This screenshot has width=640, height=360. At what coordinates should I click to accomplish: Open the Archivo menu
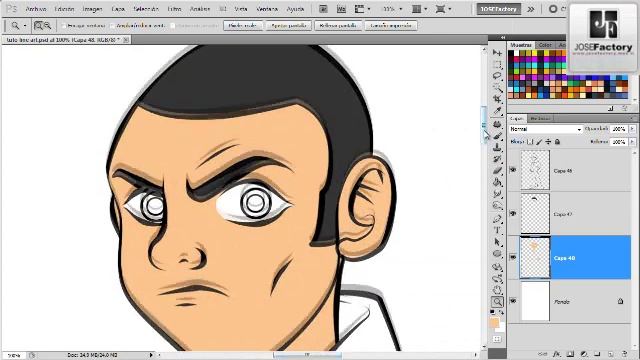point(36,9)
